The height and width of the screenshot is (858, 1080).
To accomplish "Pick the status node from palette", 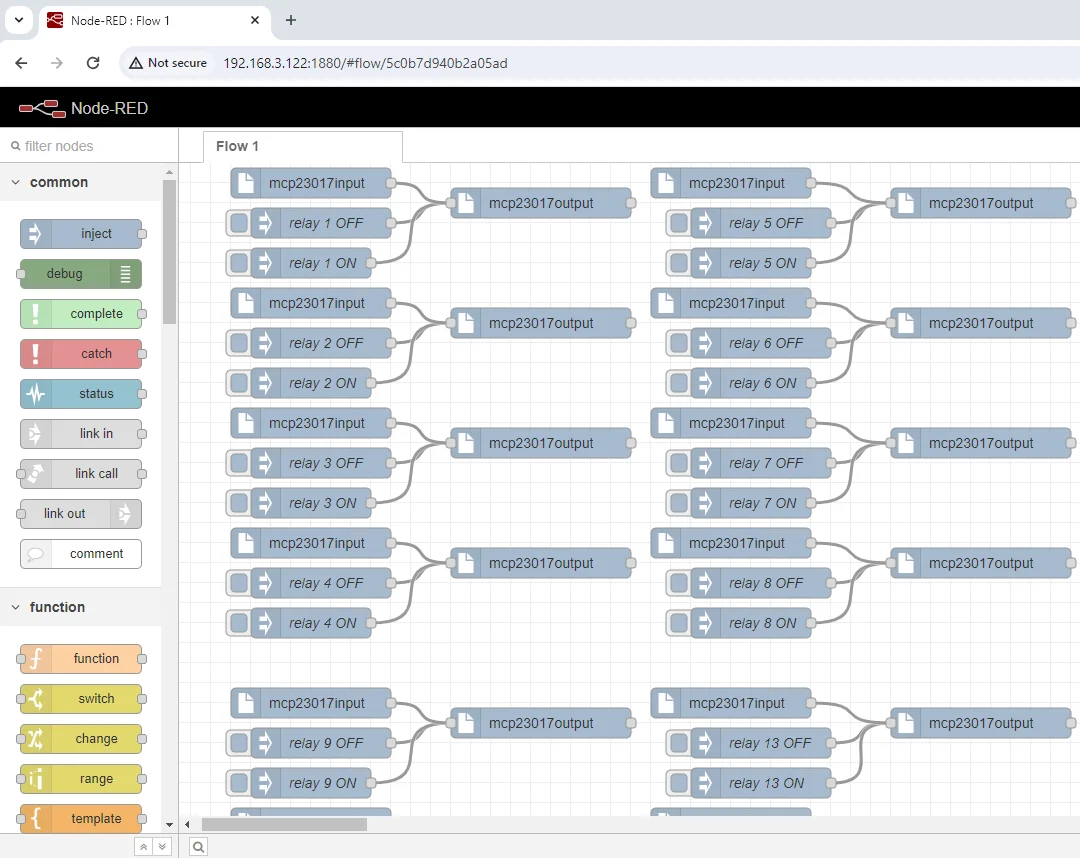I will point(80,394).
